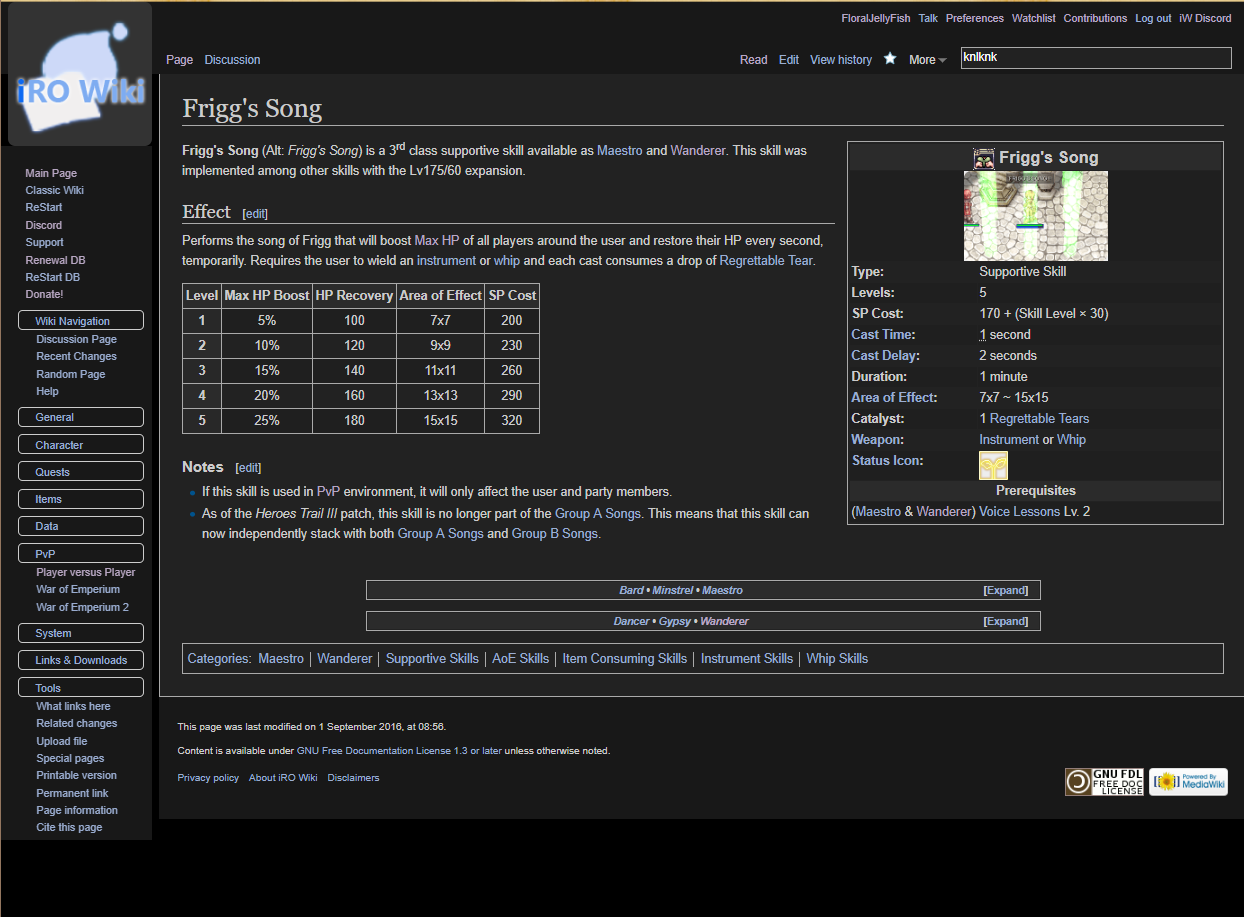Collapse the PvP sidebar section
The image size is (1244, 917).
tap(81, 554)
